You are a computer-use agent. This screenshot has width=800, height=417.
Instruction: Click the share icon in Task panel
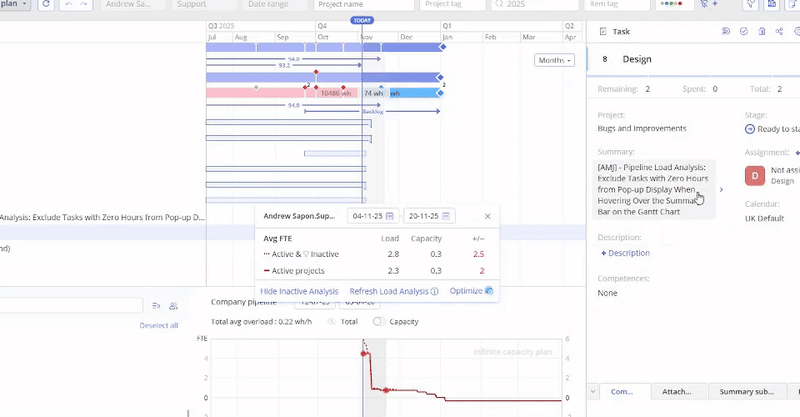pyautogui.click(x=779, y=32)
